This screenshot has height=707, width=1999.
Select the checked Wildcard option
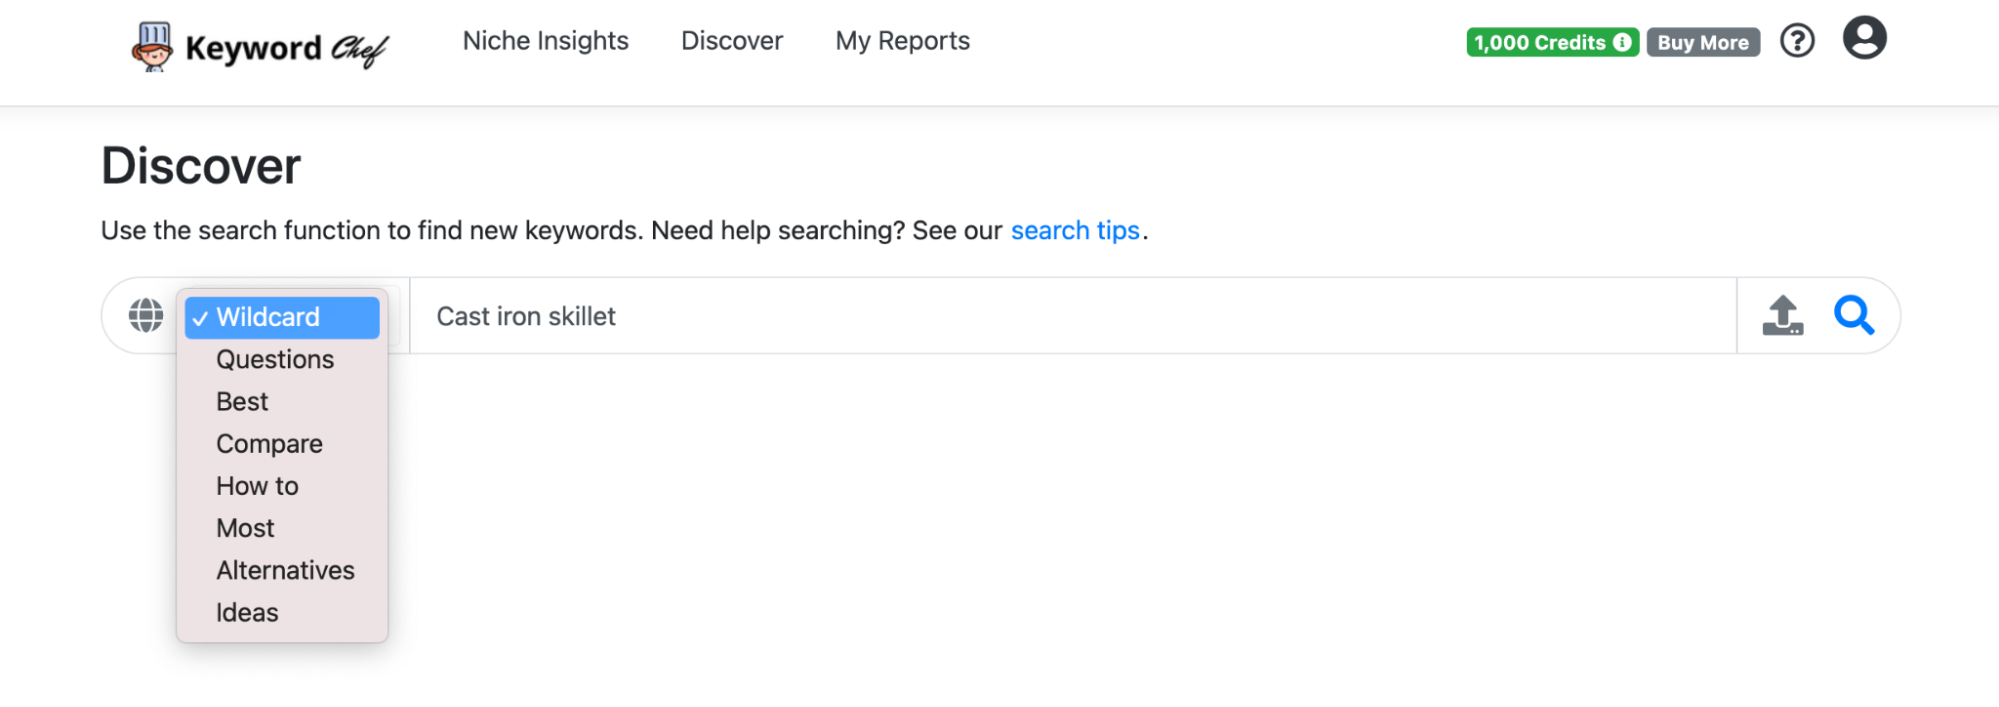282,317
